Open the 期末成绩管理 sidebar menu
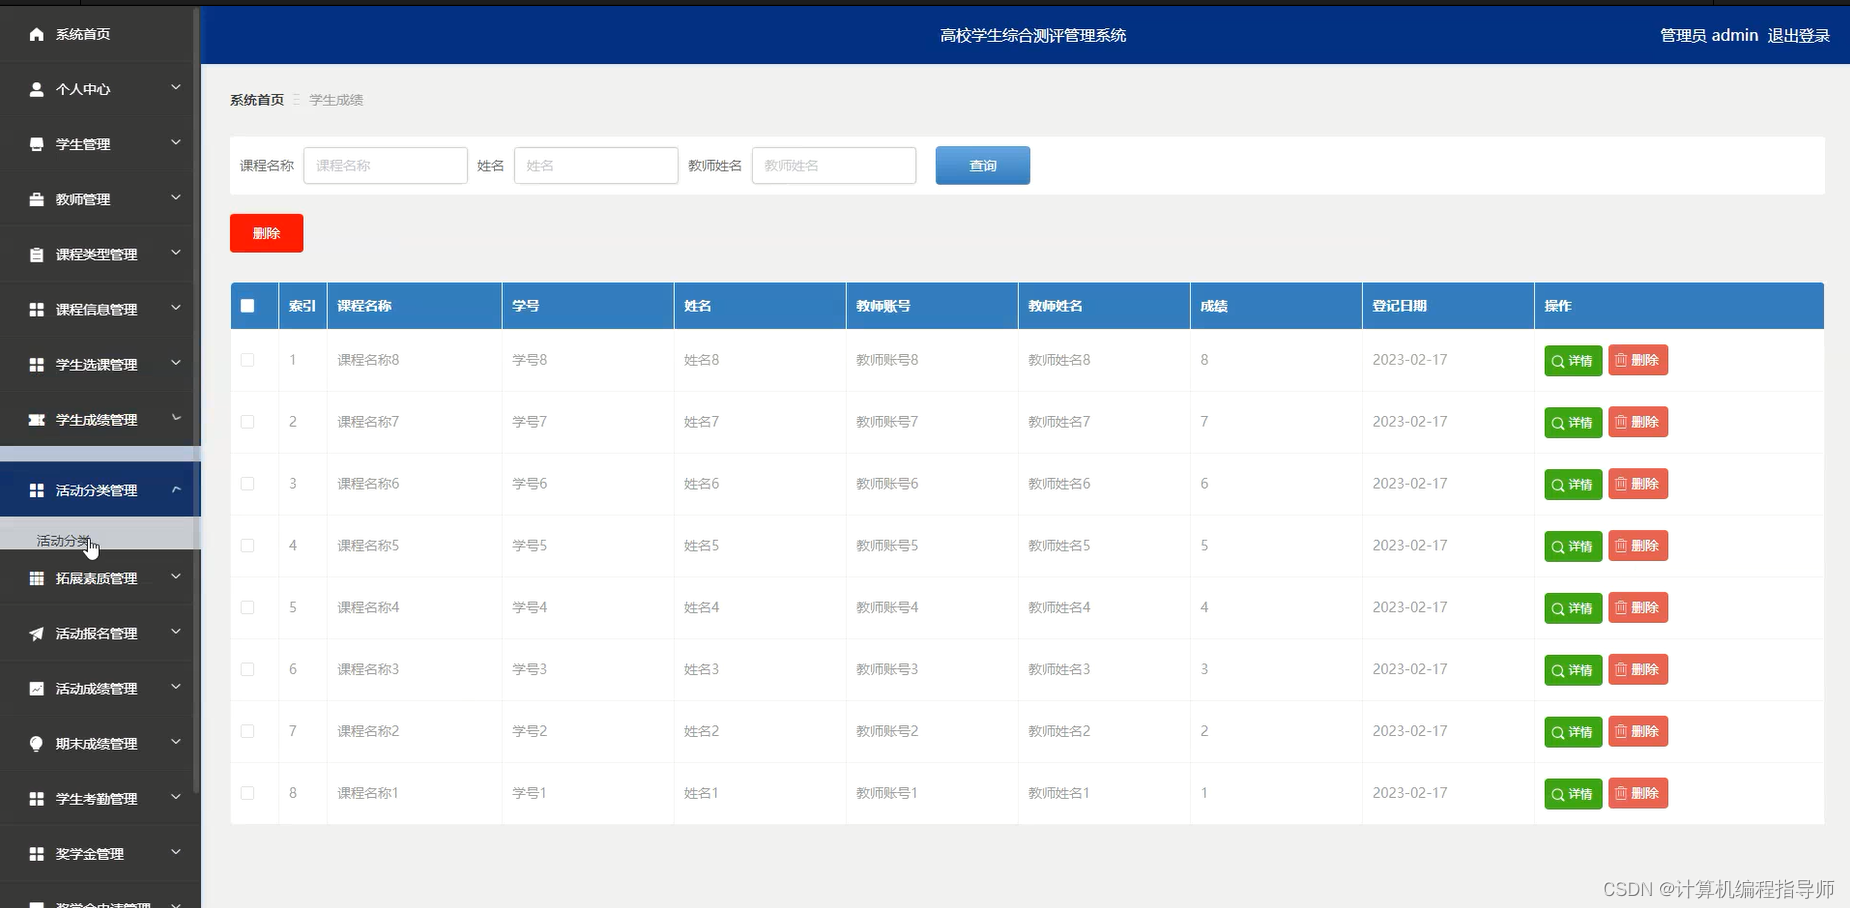The height and width of the screenshot is (908, 1850). [96, 743]
